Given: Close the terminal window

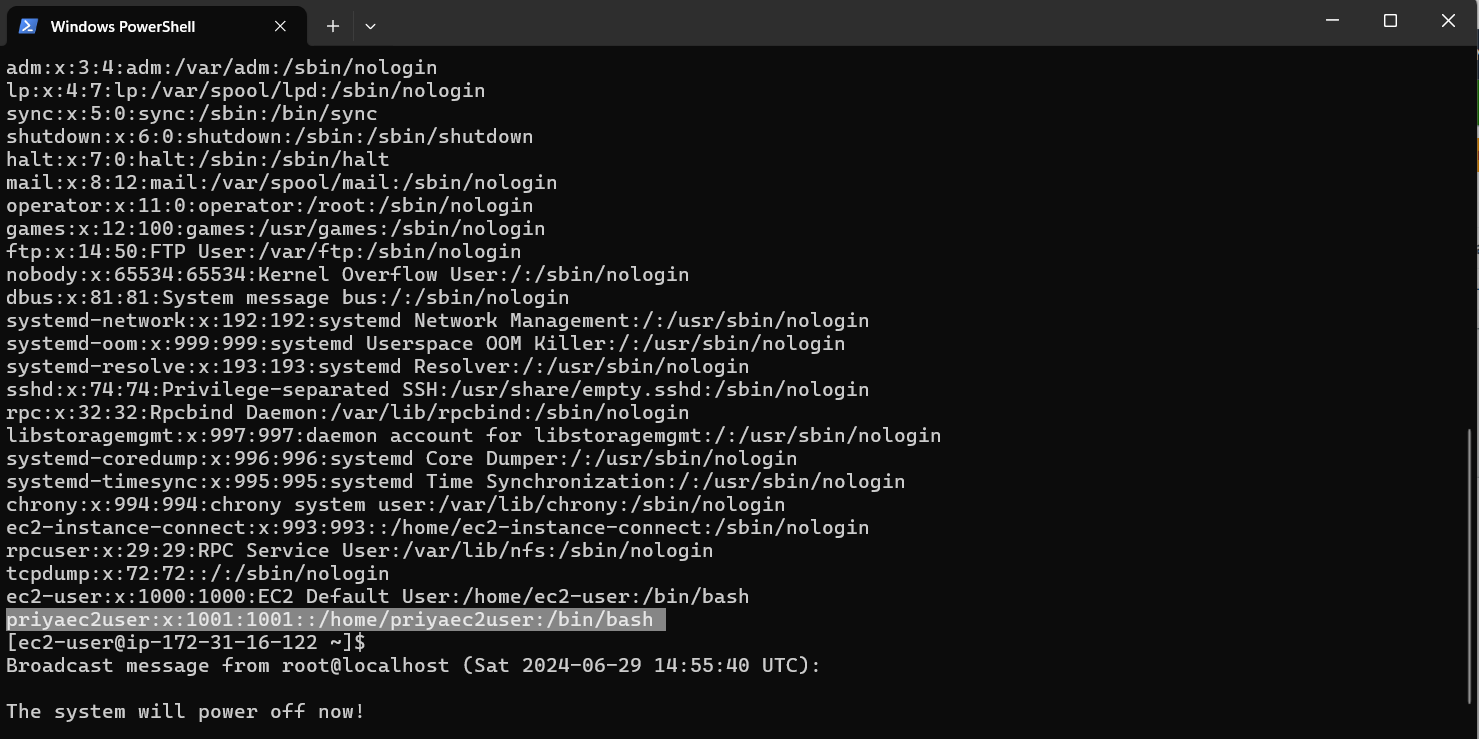Looking at the screenshot, I should click(1448, 20).
